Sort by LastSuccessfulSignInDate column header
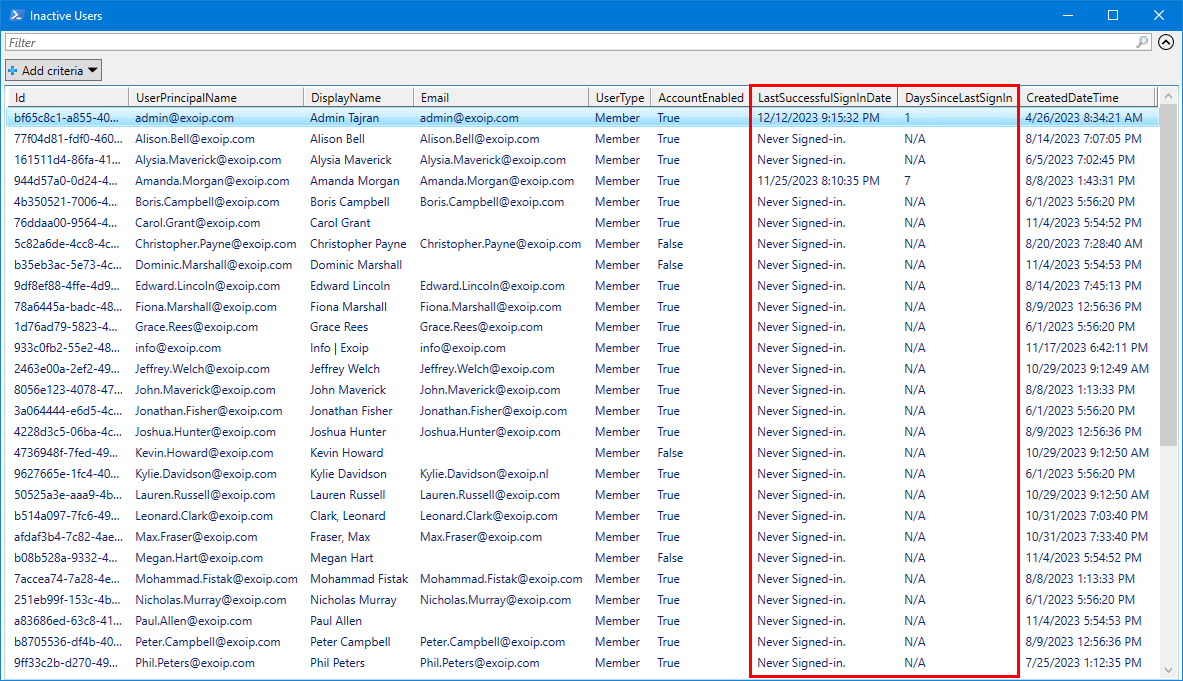 823,97
